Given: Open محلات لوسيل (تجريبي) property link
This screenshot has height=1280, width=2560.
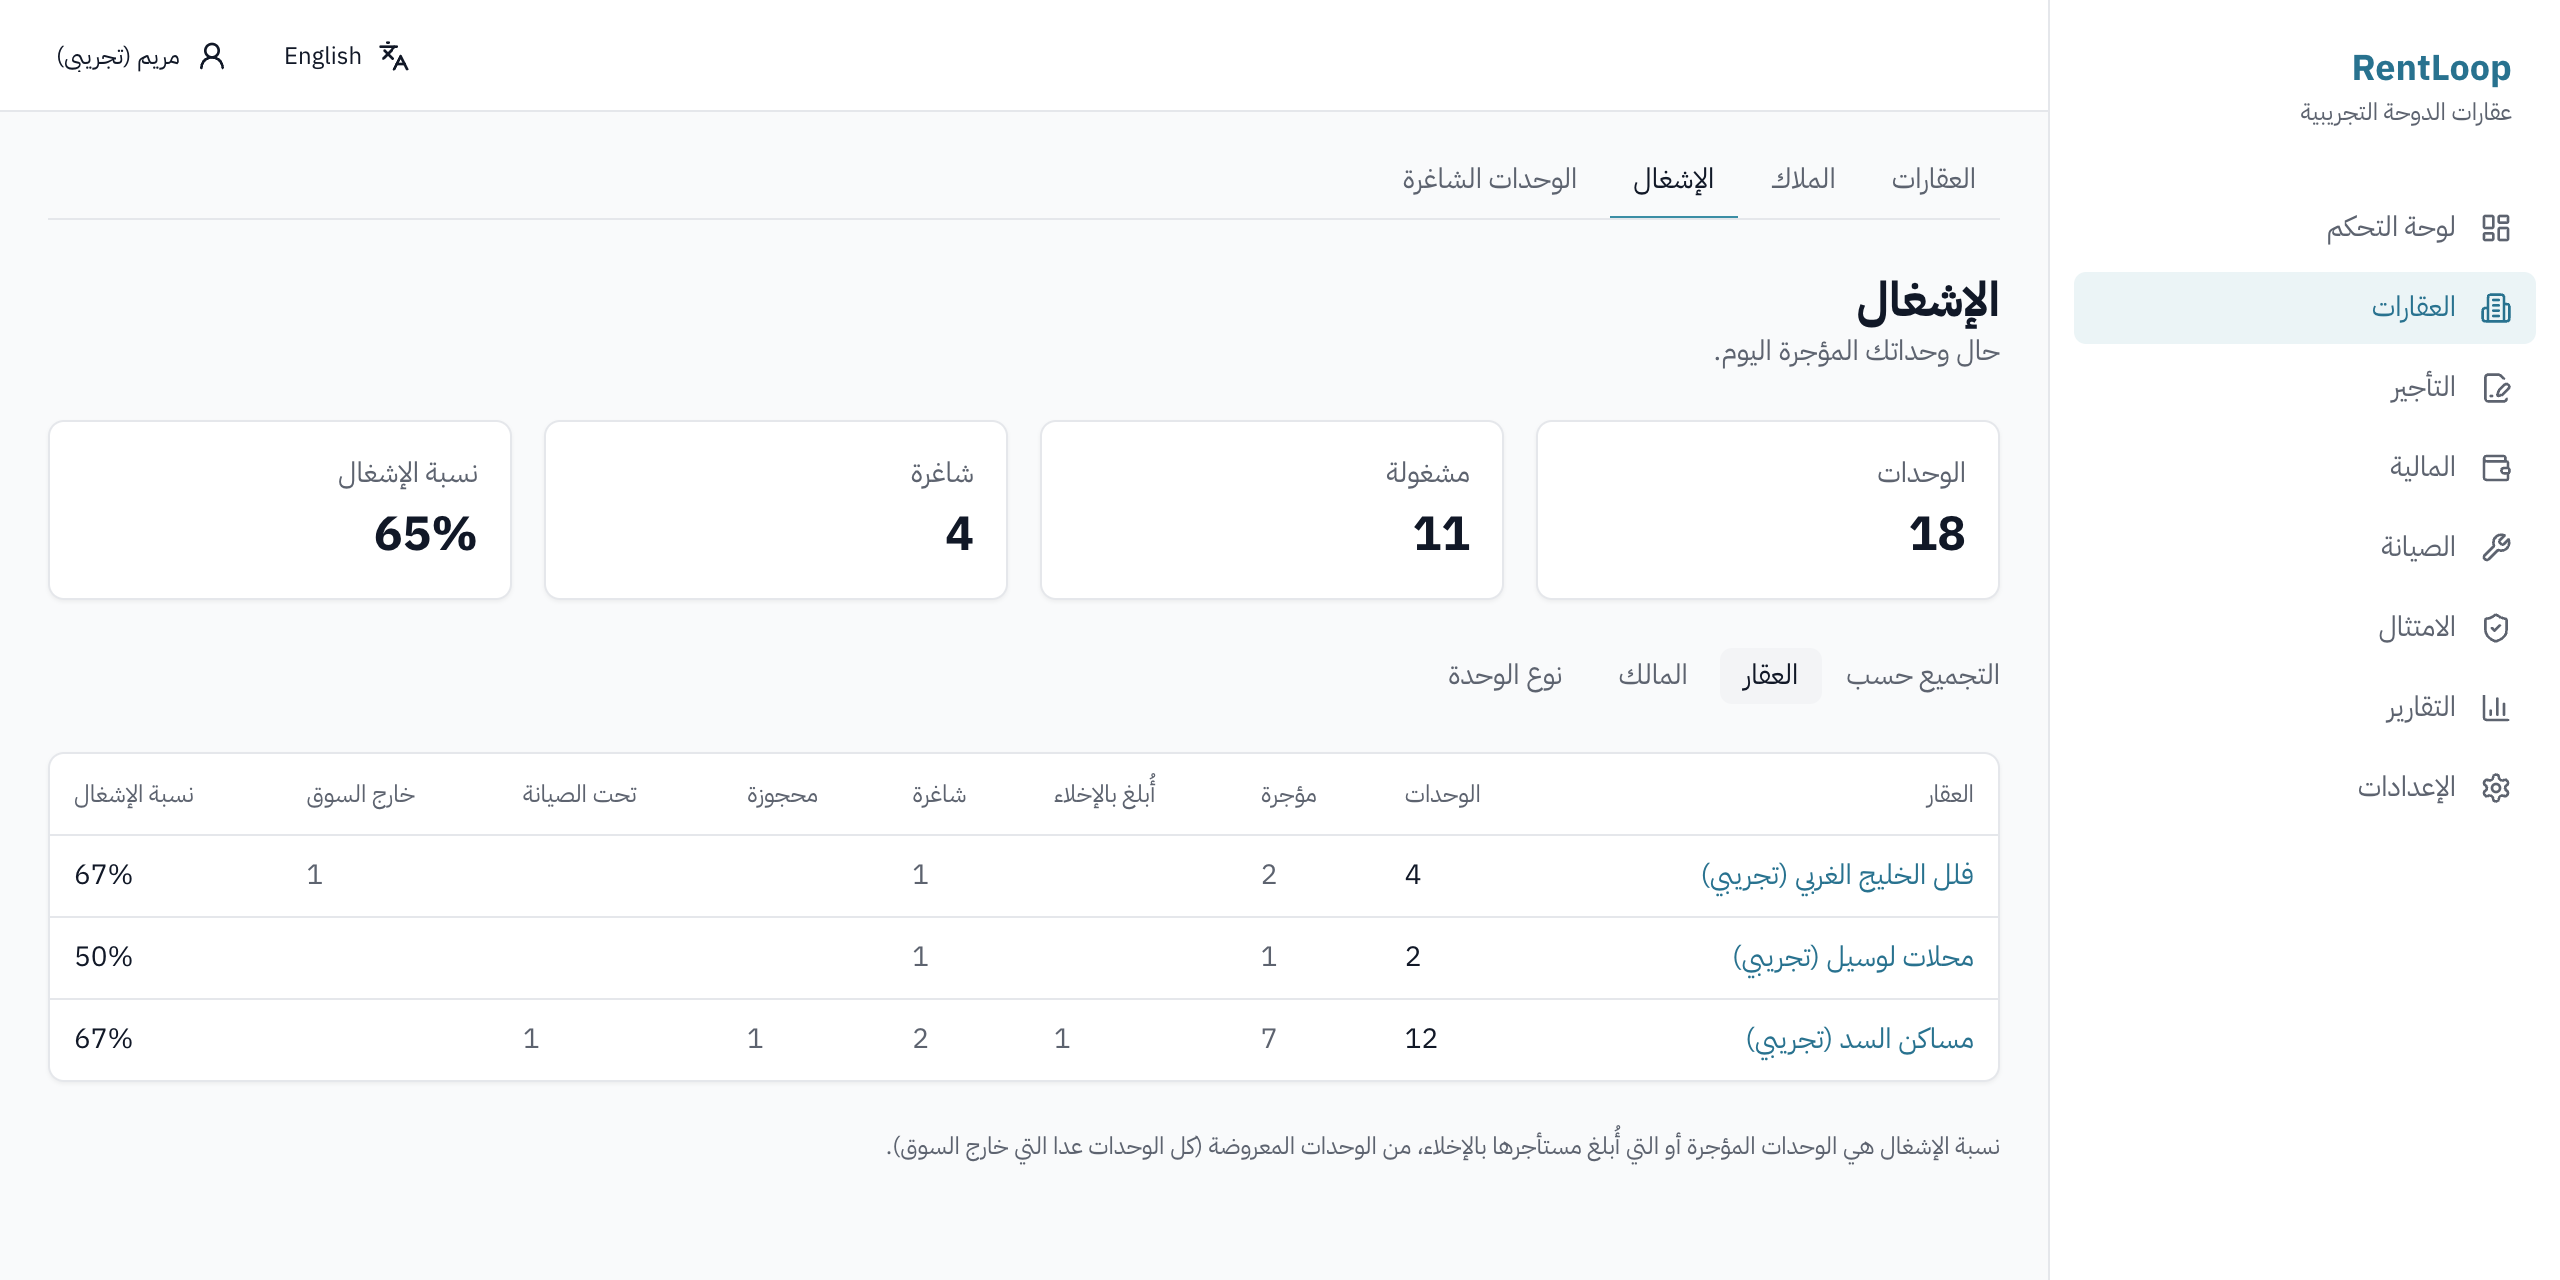Looking at the screenshot, I should (1853, 957).
